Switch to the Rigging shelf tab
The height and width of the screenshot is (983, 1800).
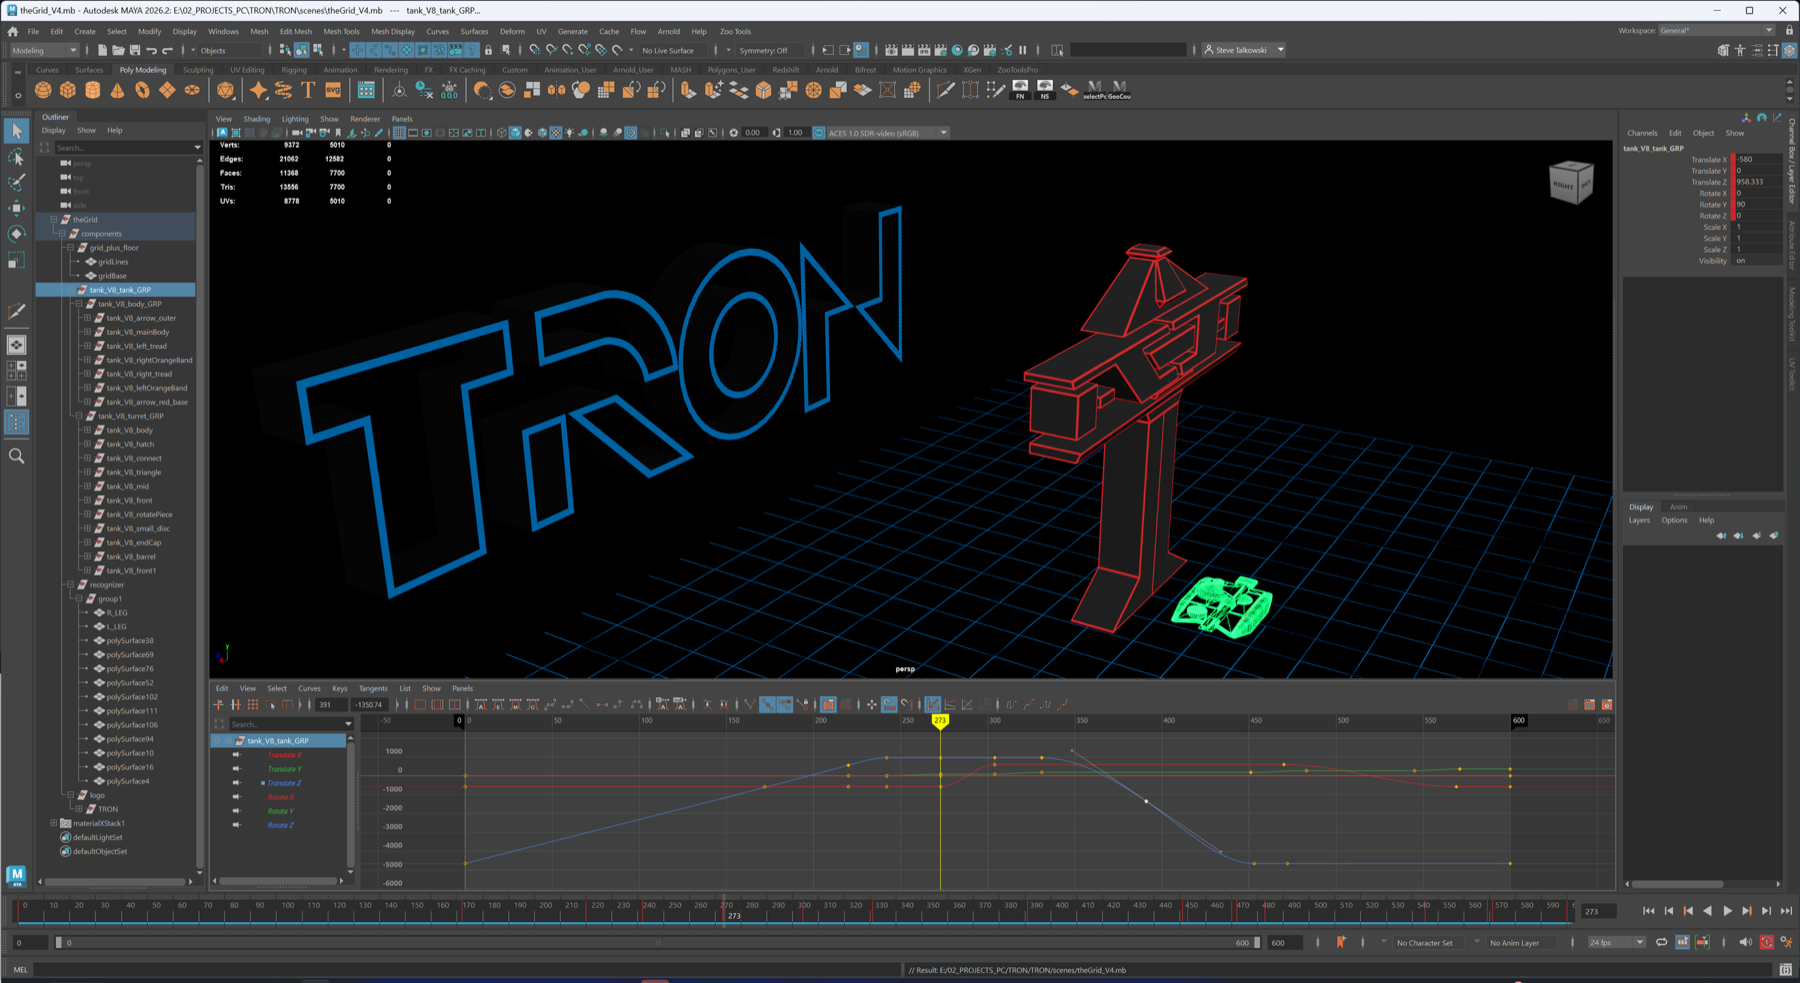click(x=294, y=70)
